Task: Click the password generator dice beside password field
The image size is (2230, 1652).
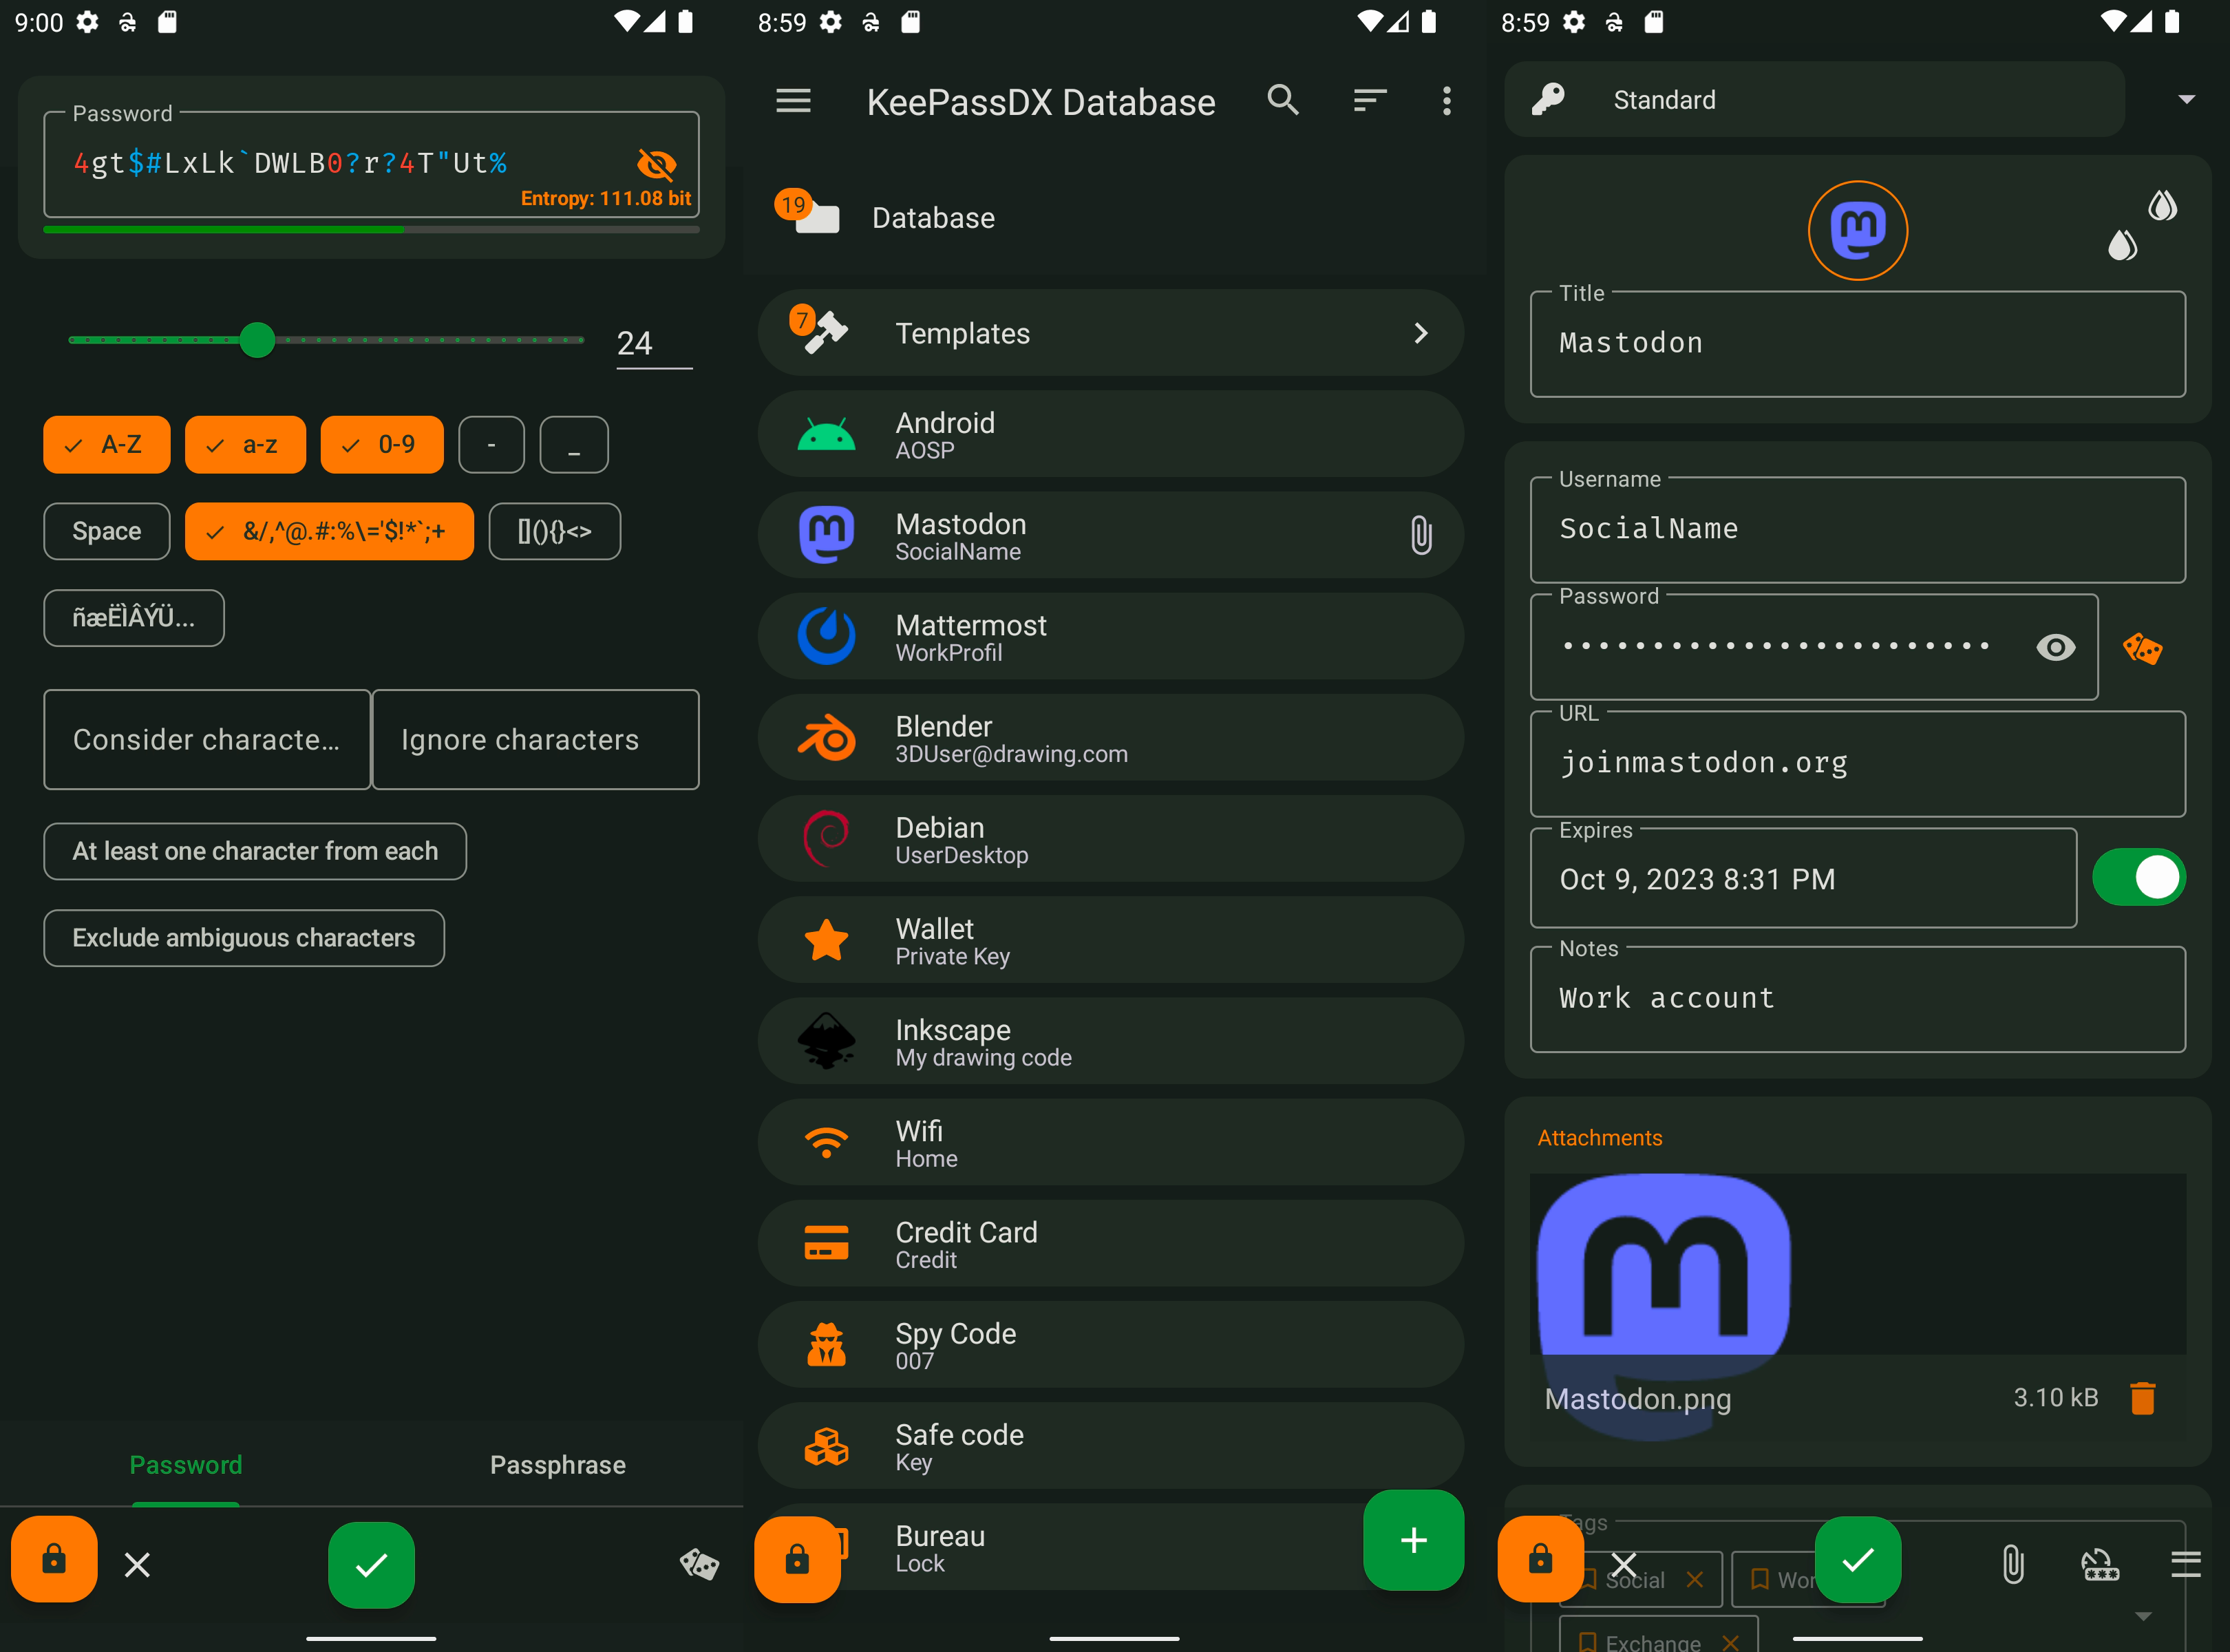Action: coord(2142,648)
